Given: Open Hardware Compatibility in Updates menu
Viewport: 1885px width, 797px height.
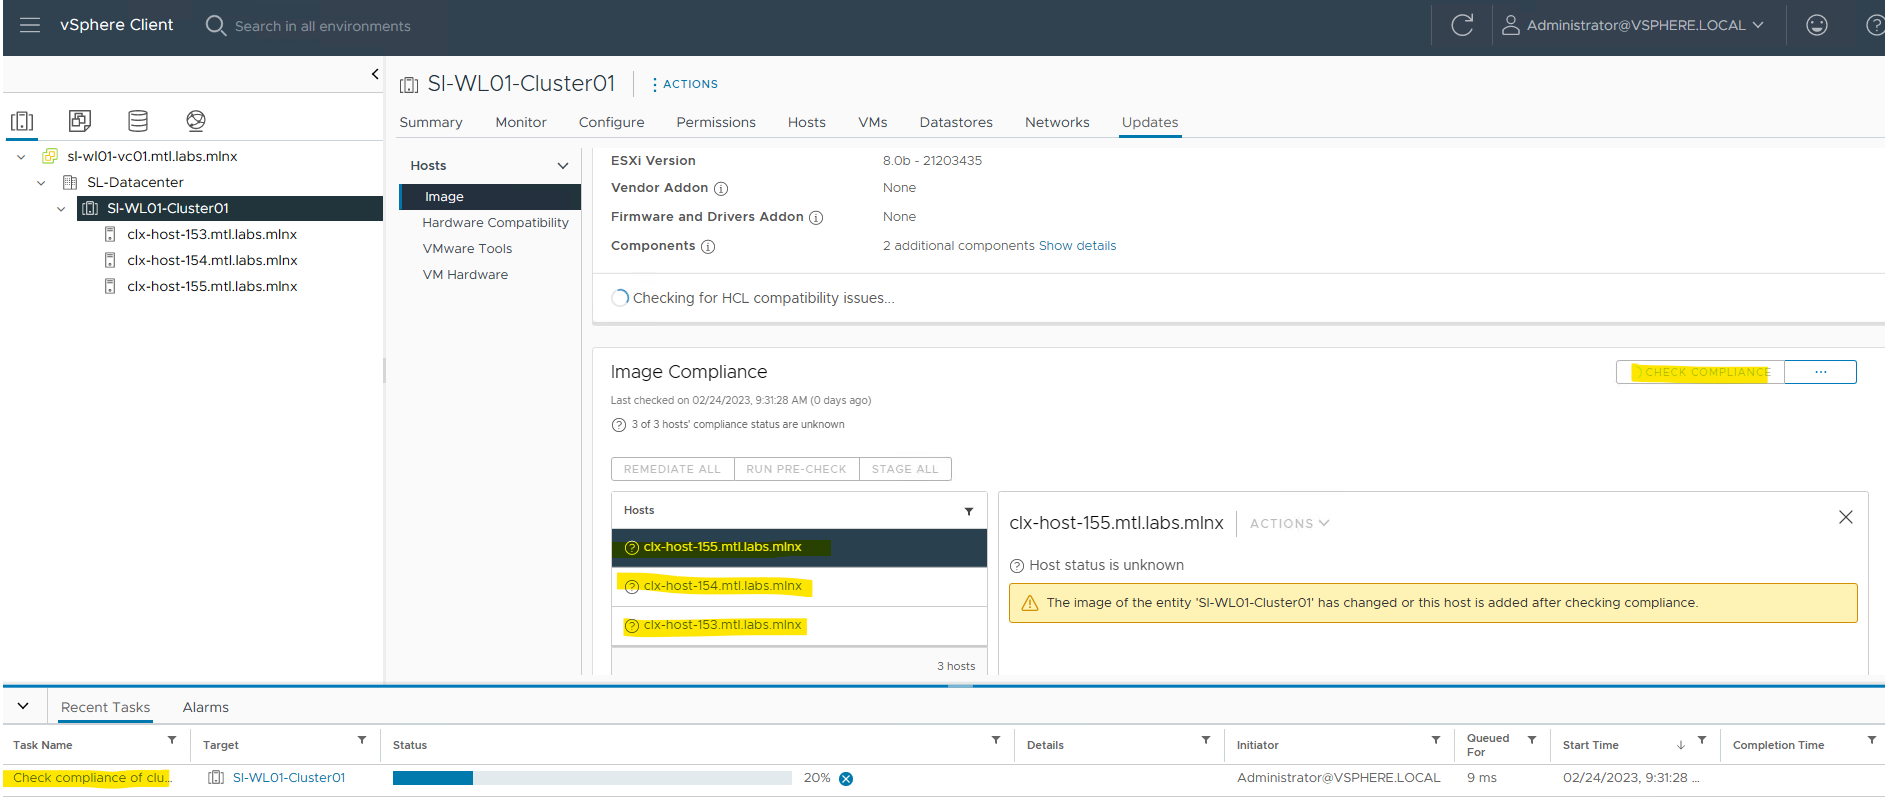Looking at the screenshot, I should tap(495, 223).
